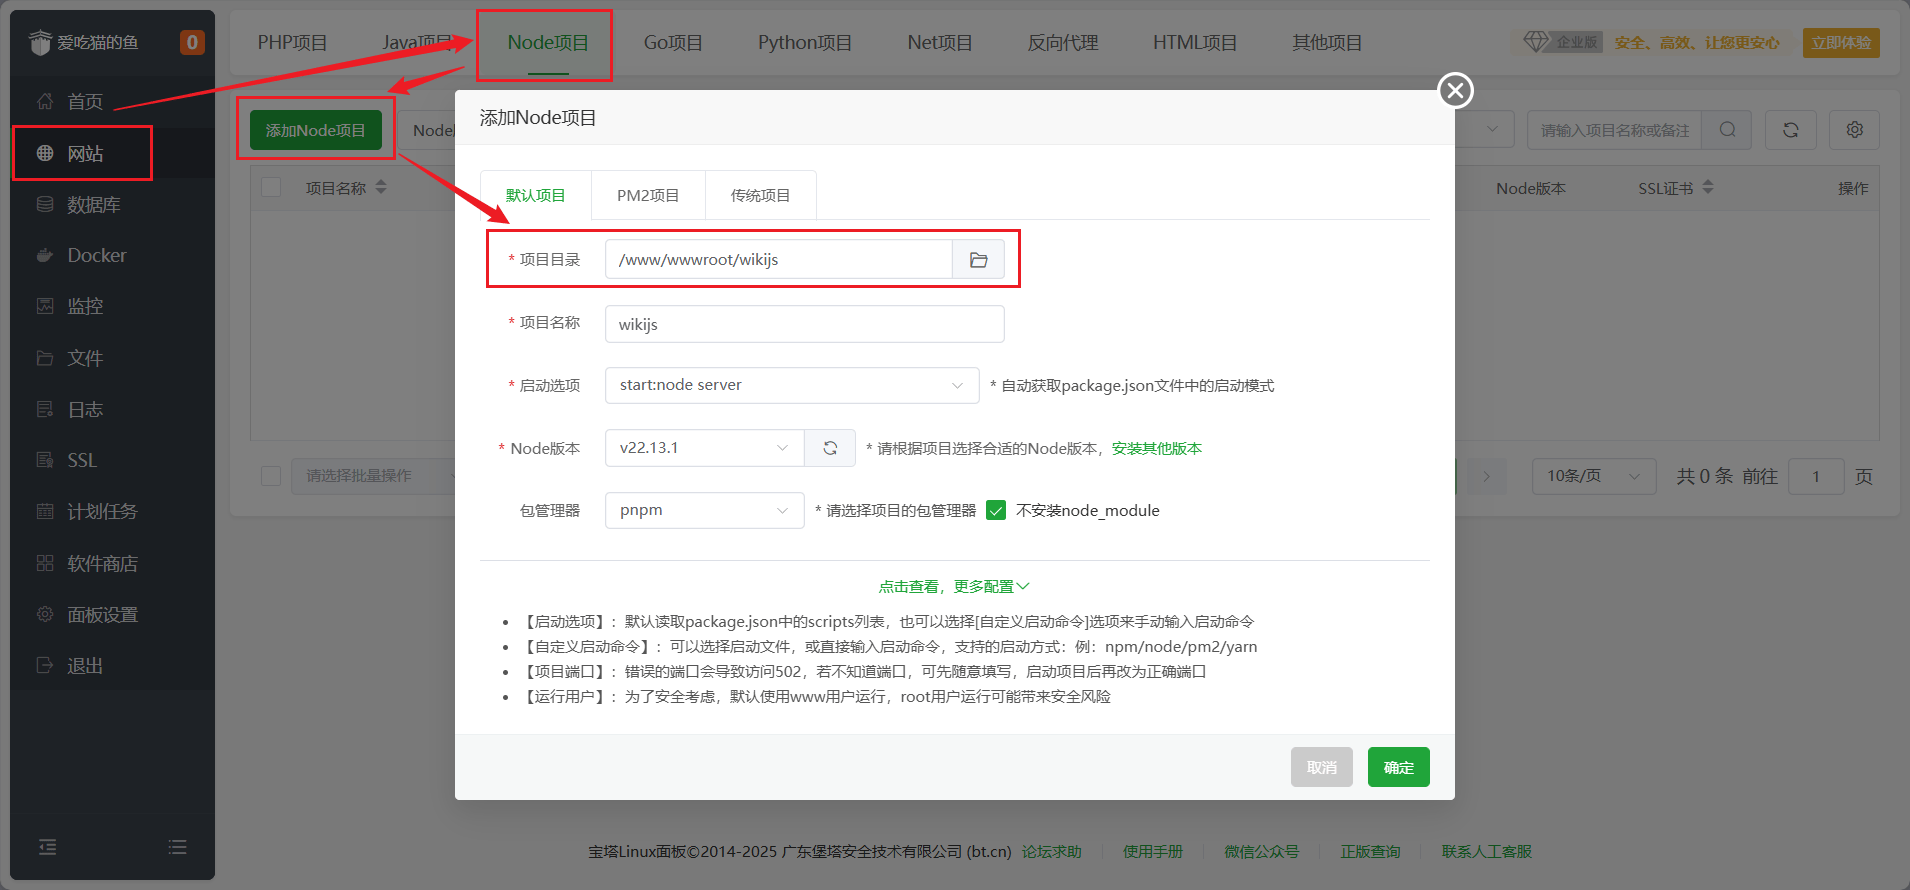
Task: Click the 退出 logout icon in sidebar
Action: [45, 665]
